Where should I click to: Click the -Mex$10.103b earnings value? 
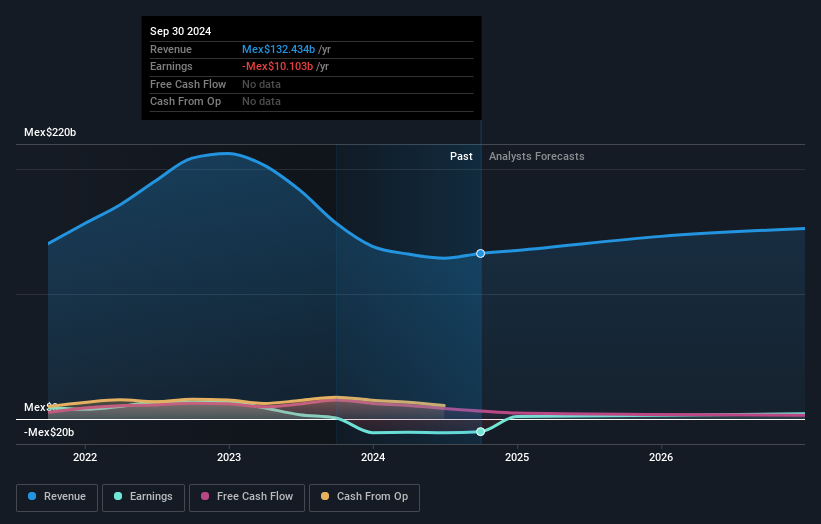[x=278, y=66]
